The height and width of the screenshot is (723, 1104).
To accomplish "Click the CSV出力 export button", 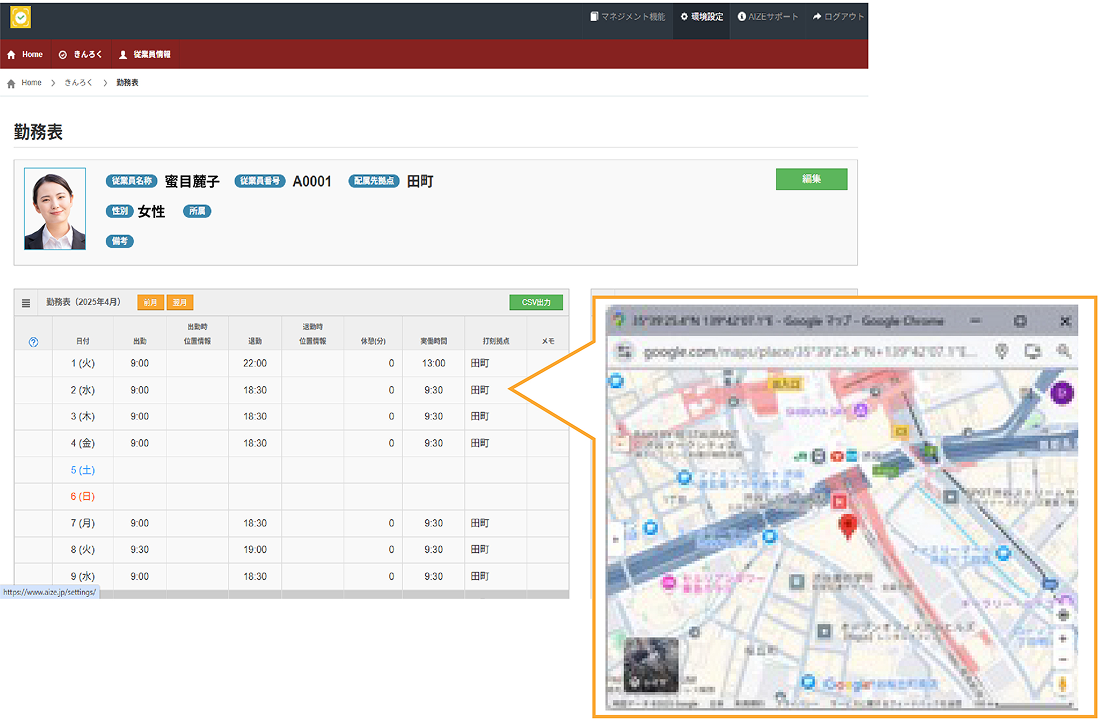I will coord(536,302).
